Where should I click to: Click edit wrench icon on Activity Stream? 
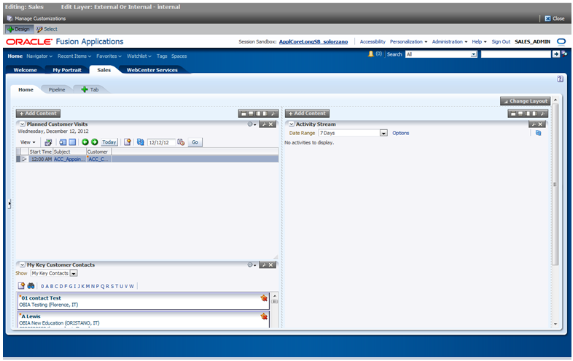click(x=533, y=124)
